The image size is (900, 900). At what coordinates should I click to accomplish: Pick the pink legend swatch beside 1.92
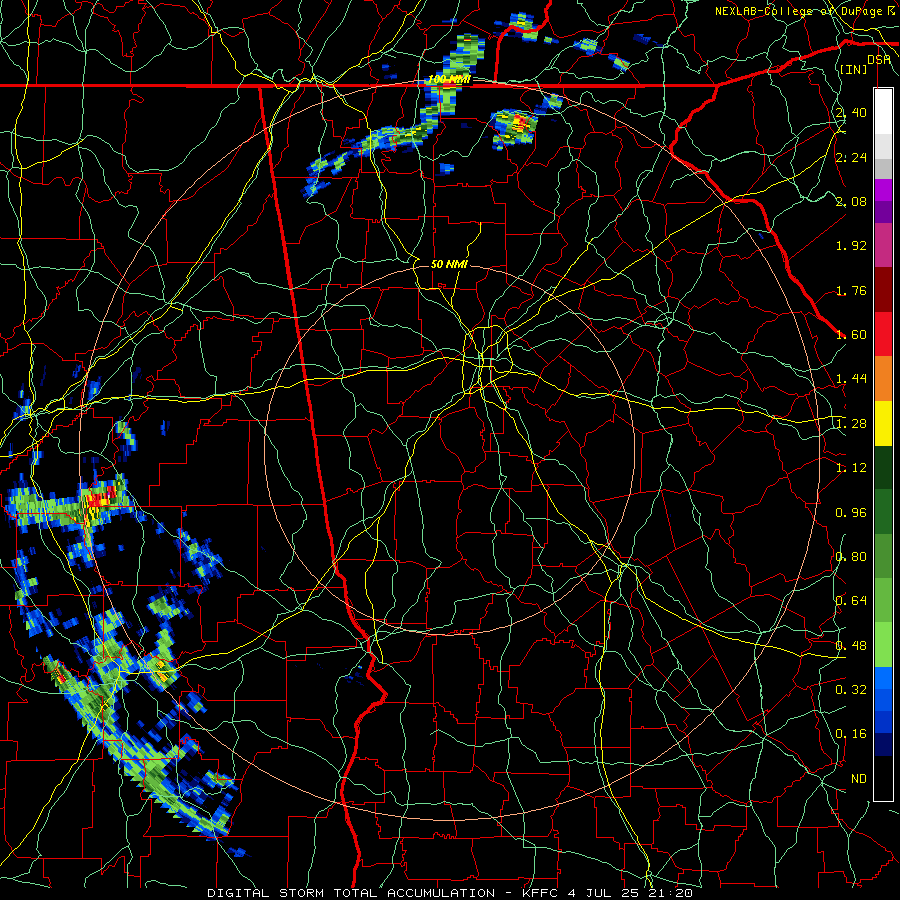[883, 245]
